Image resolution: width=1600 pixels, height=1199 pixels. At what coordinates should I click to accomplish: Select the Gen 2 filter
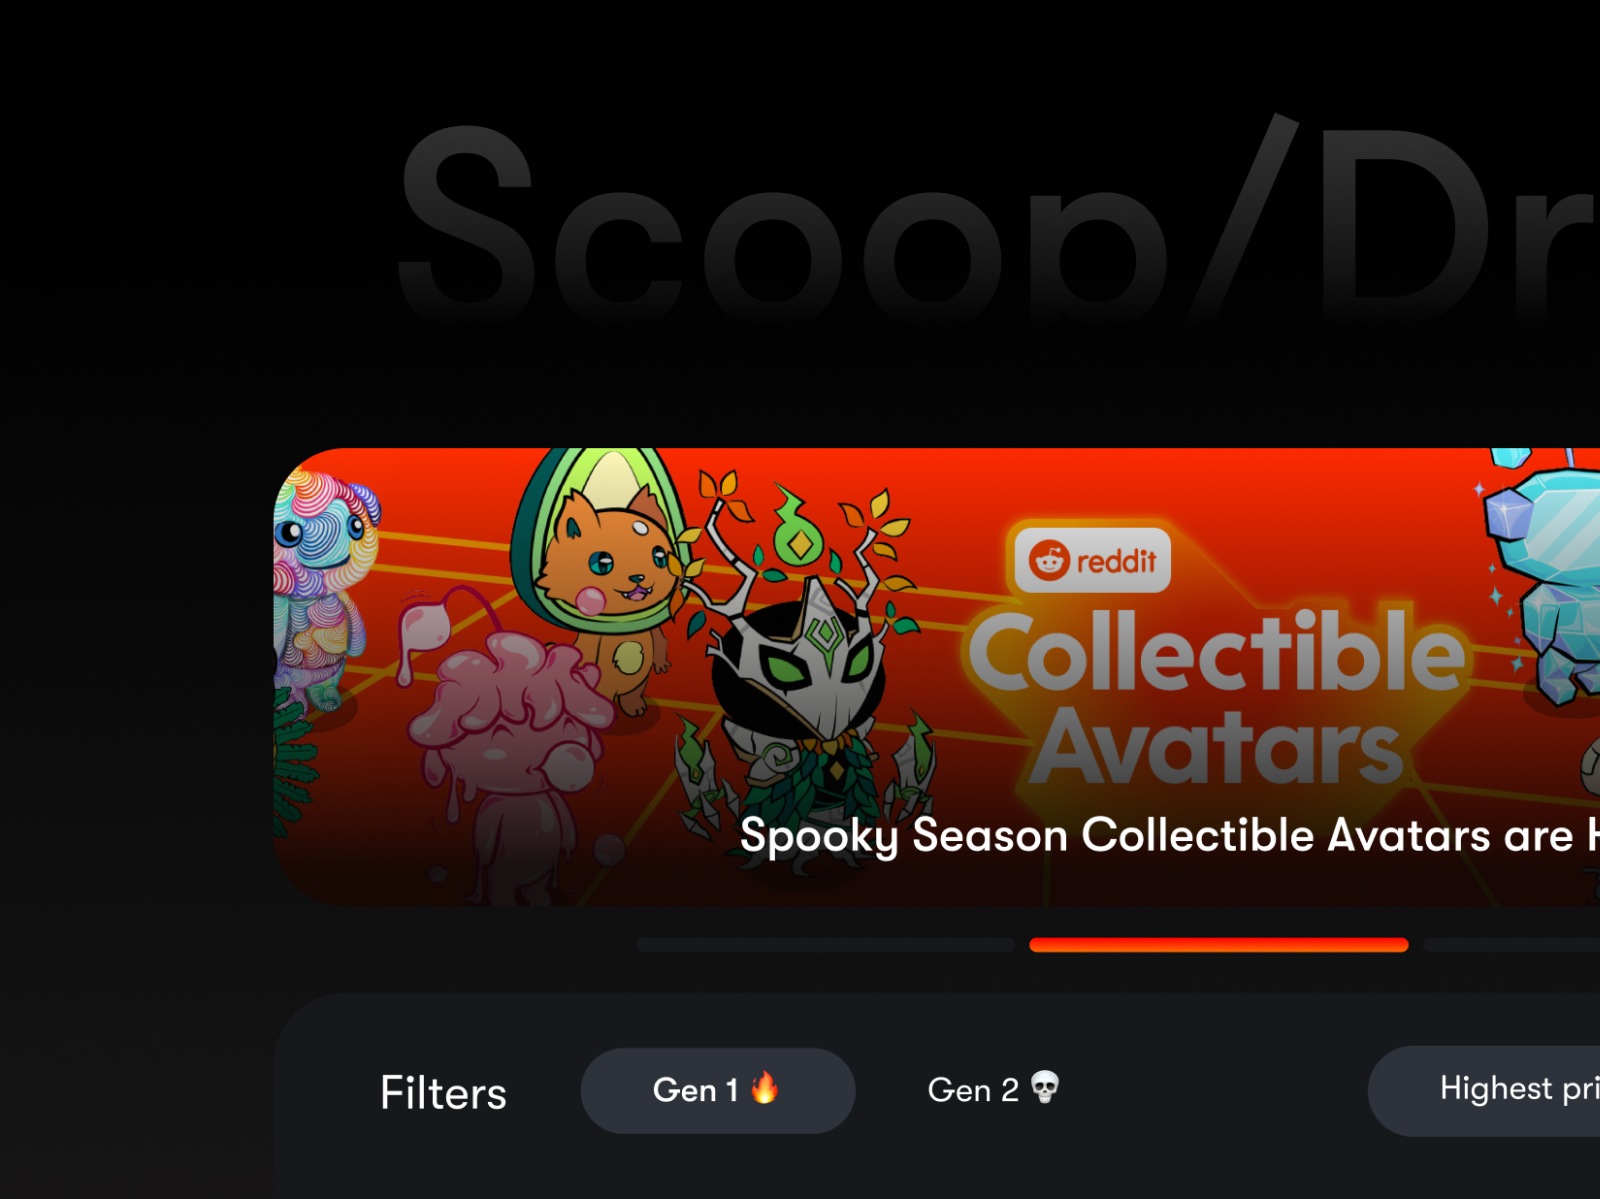pos(993,1090)
